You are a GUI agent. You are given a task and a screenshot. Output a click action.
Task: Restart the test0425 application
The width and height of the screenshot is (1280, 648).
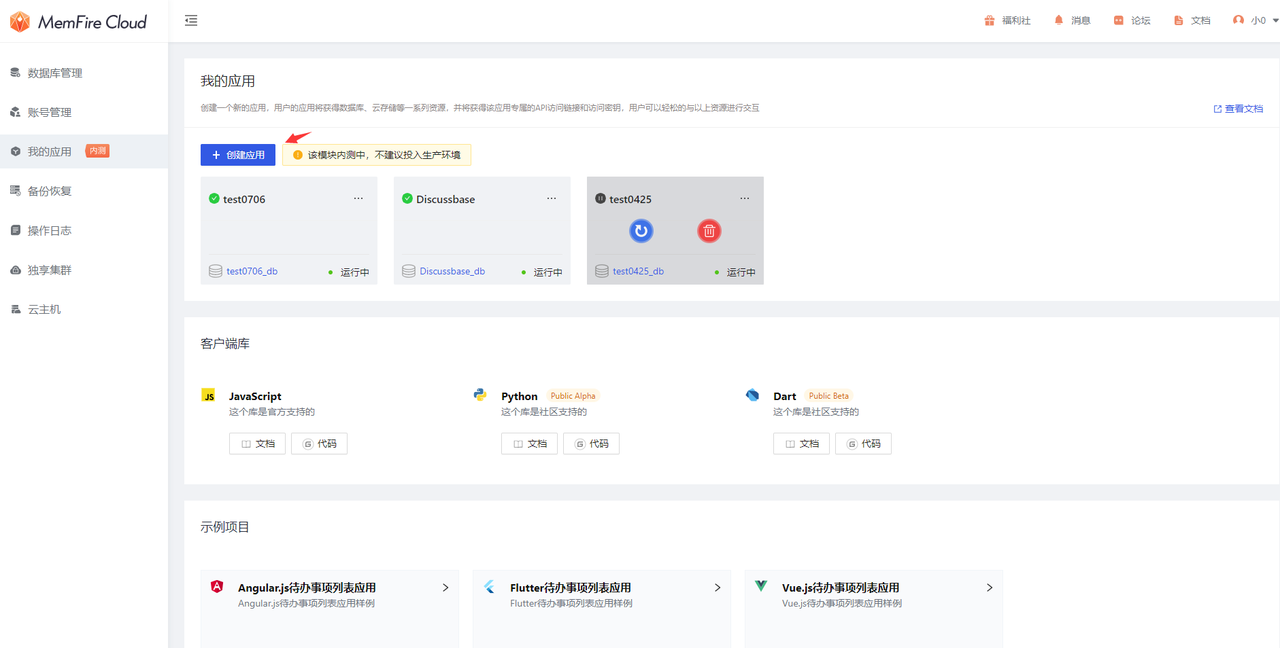[x=641, y=231]
